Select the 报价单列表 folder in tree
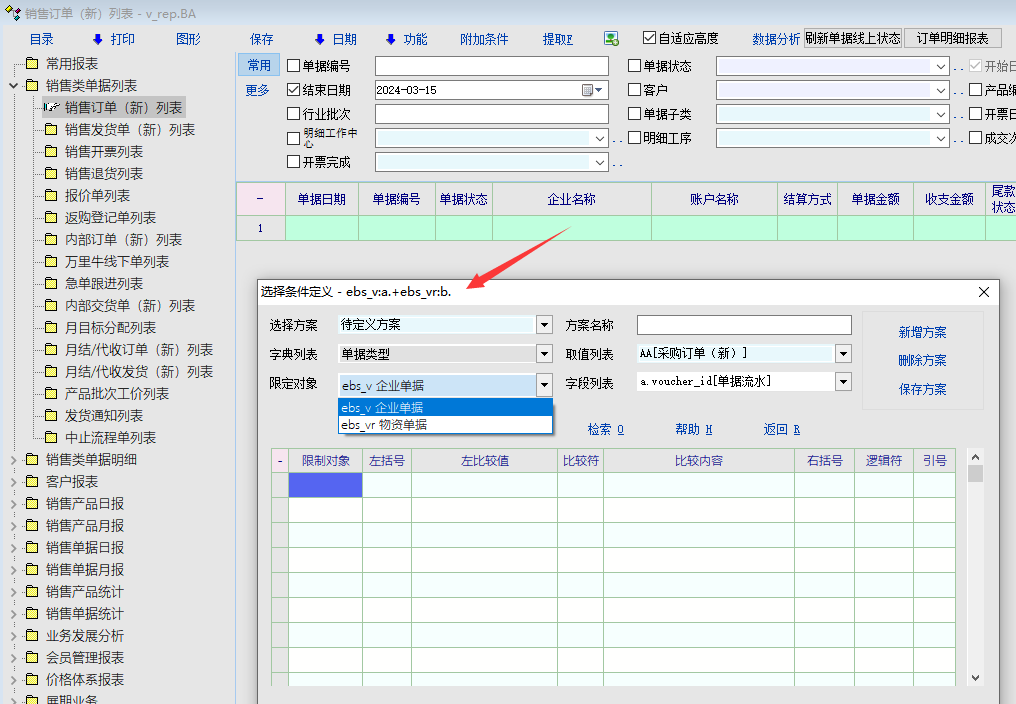 [x=97, y=196]
